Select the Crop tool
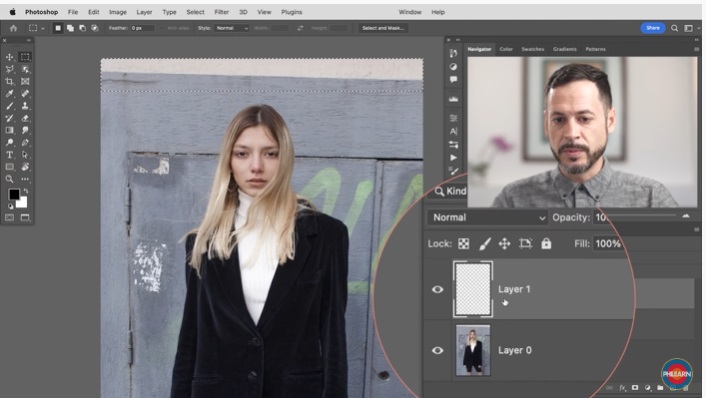Image resolution: width=706 pixels, height=398 pixels. [9, 81]
